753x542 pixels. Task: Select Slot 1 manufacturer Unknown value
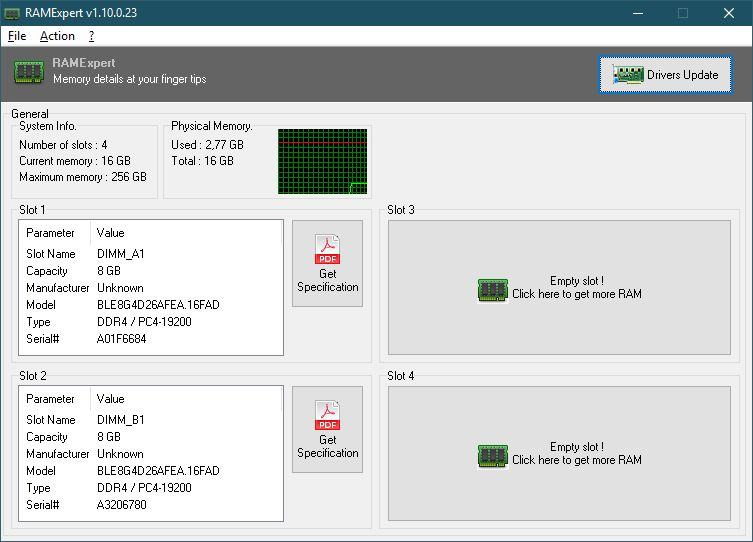pos(120,288)
